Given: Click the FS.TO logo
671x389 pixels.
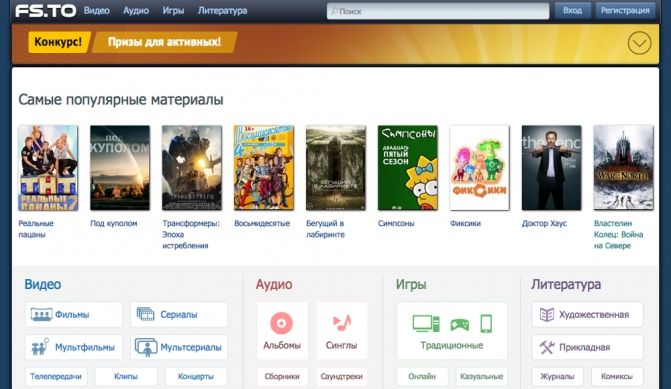Looking at the screenshot, I should 46,11.
